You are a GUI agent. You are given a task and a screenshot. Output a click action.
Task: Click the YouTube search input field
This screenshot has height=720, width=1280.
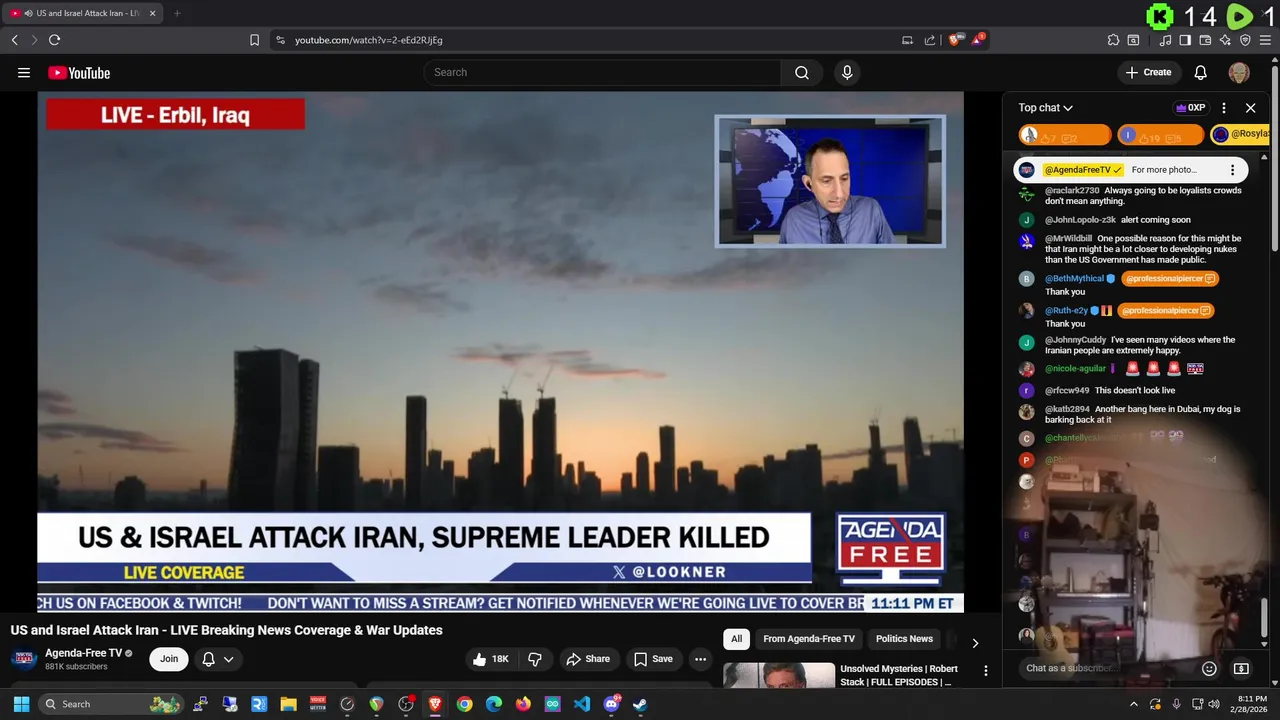coord(602,72)
